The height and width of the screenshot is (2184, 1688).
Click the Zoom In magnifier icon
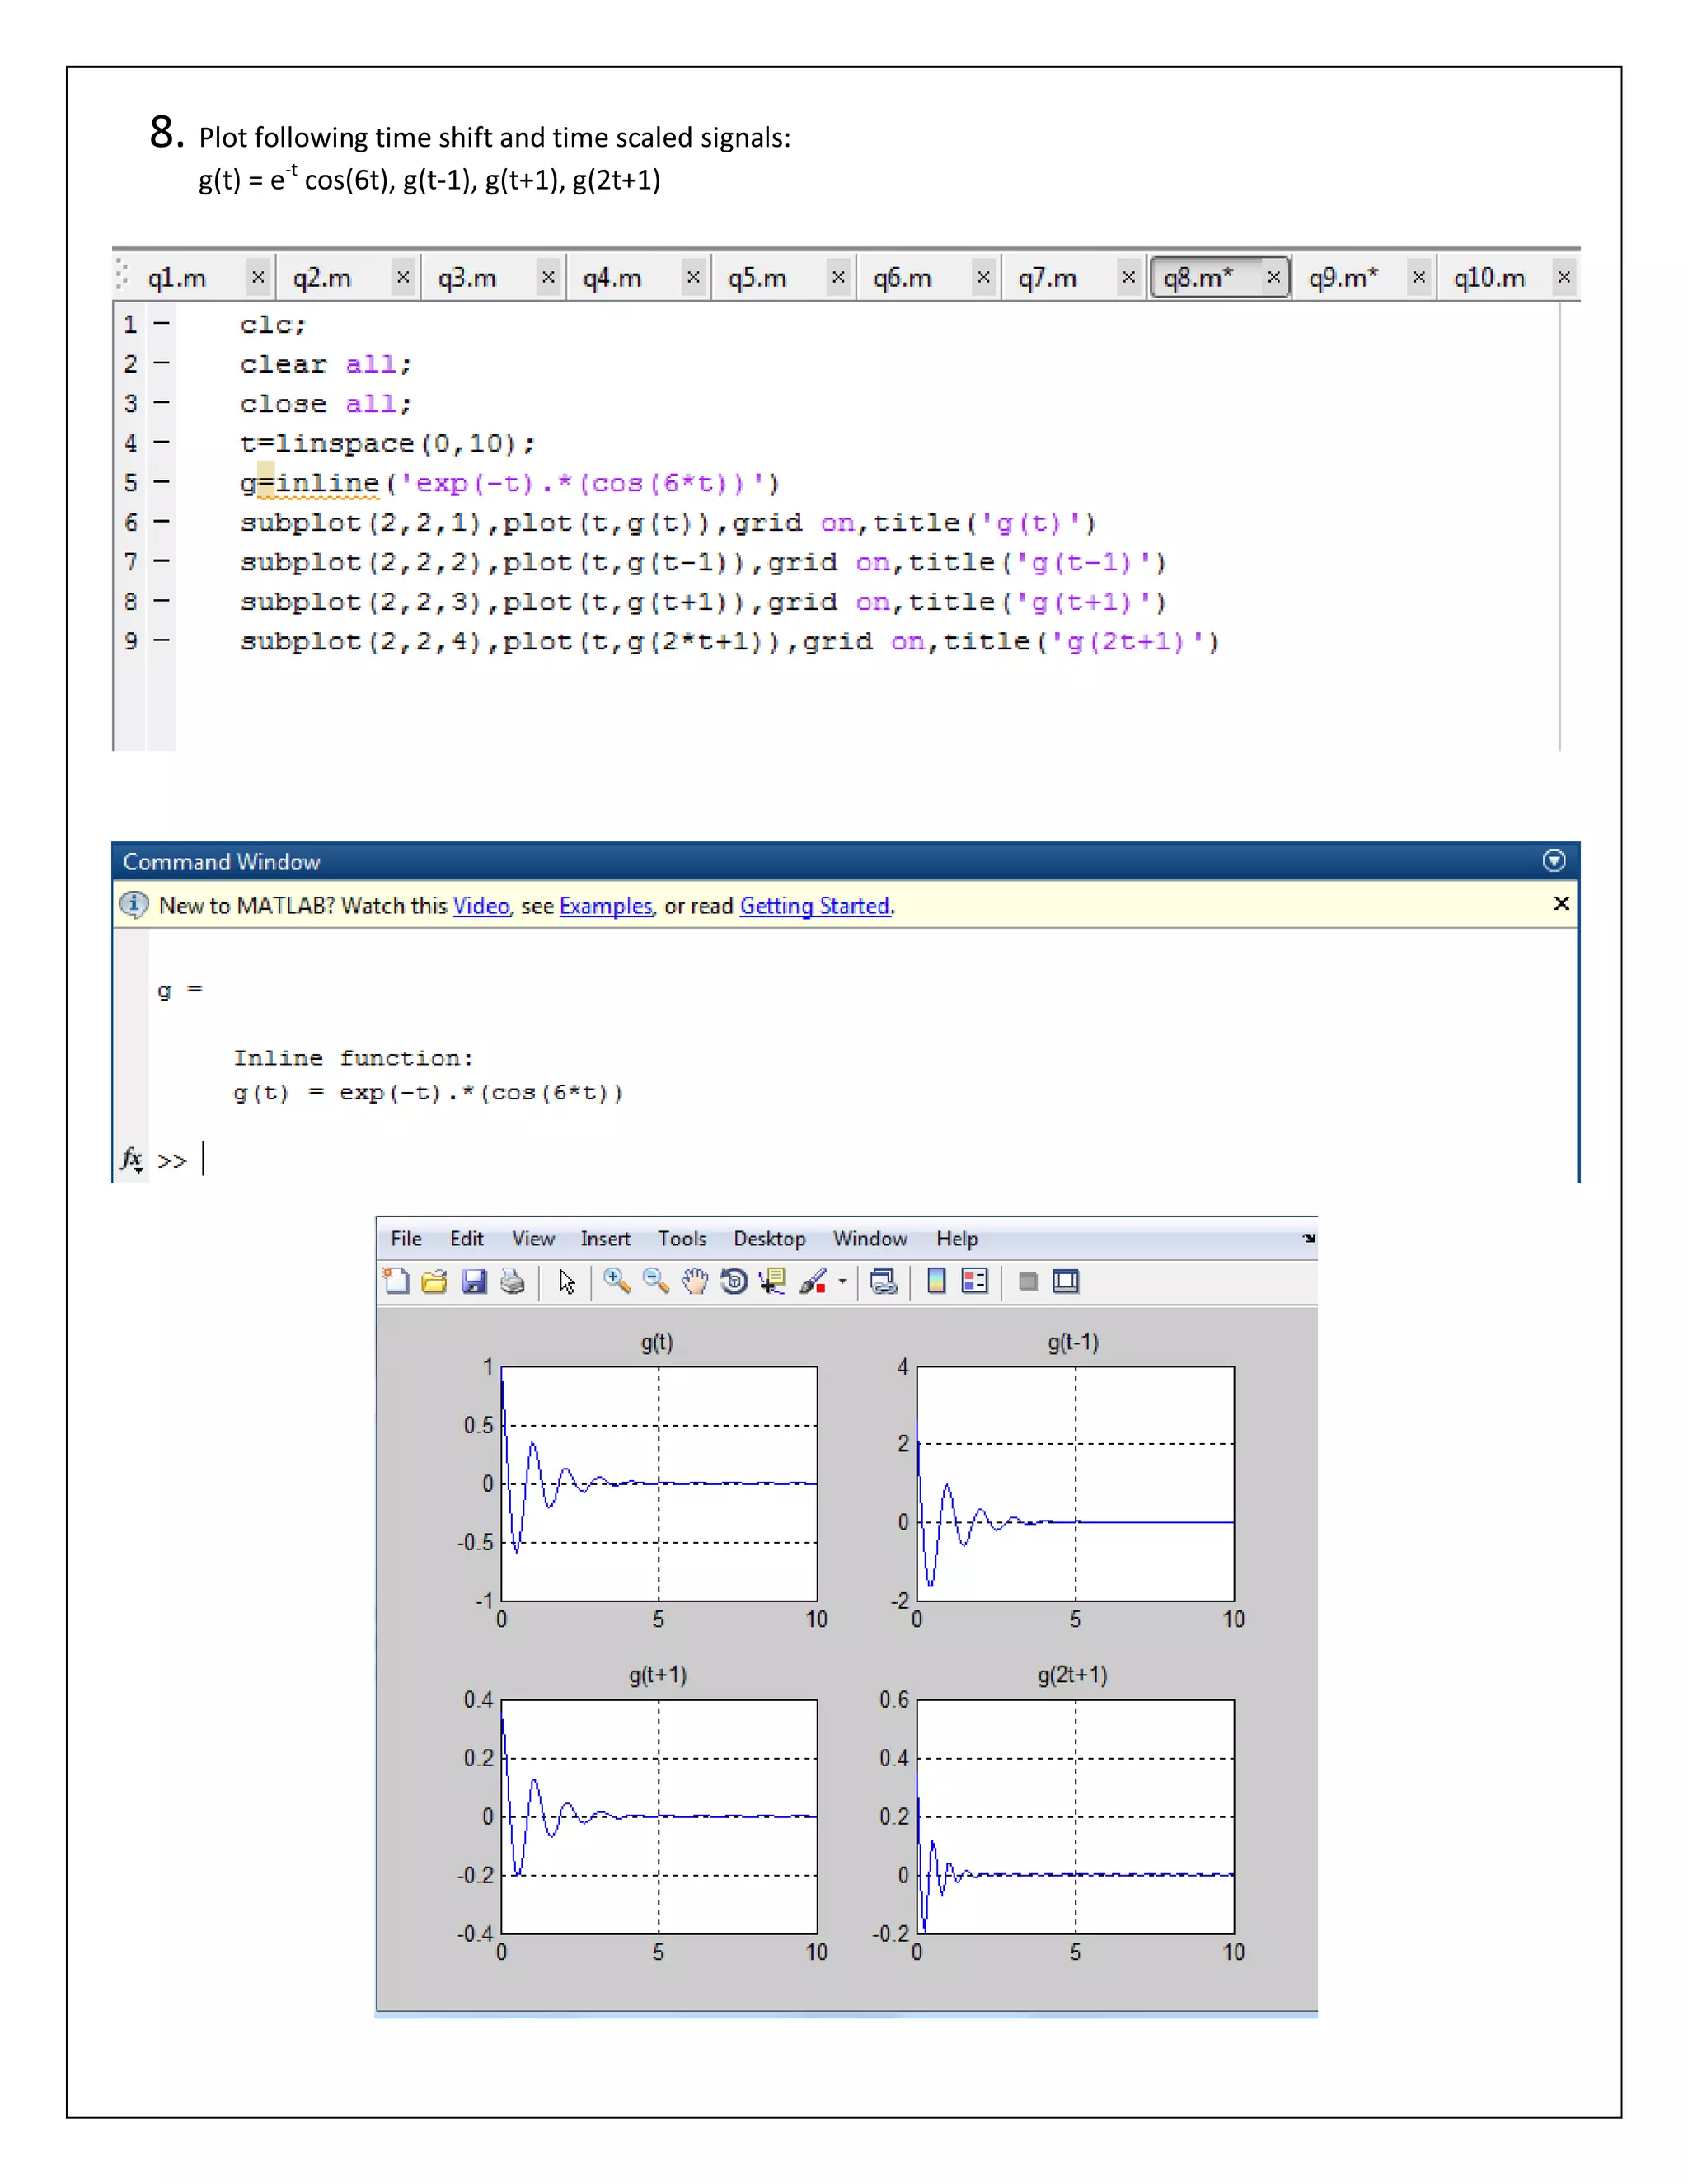pyautogui.click(x=616, y=1281)
